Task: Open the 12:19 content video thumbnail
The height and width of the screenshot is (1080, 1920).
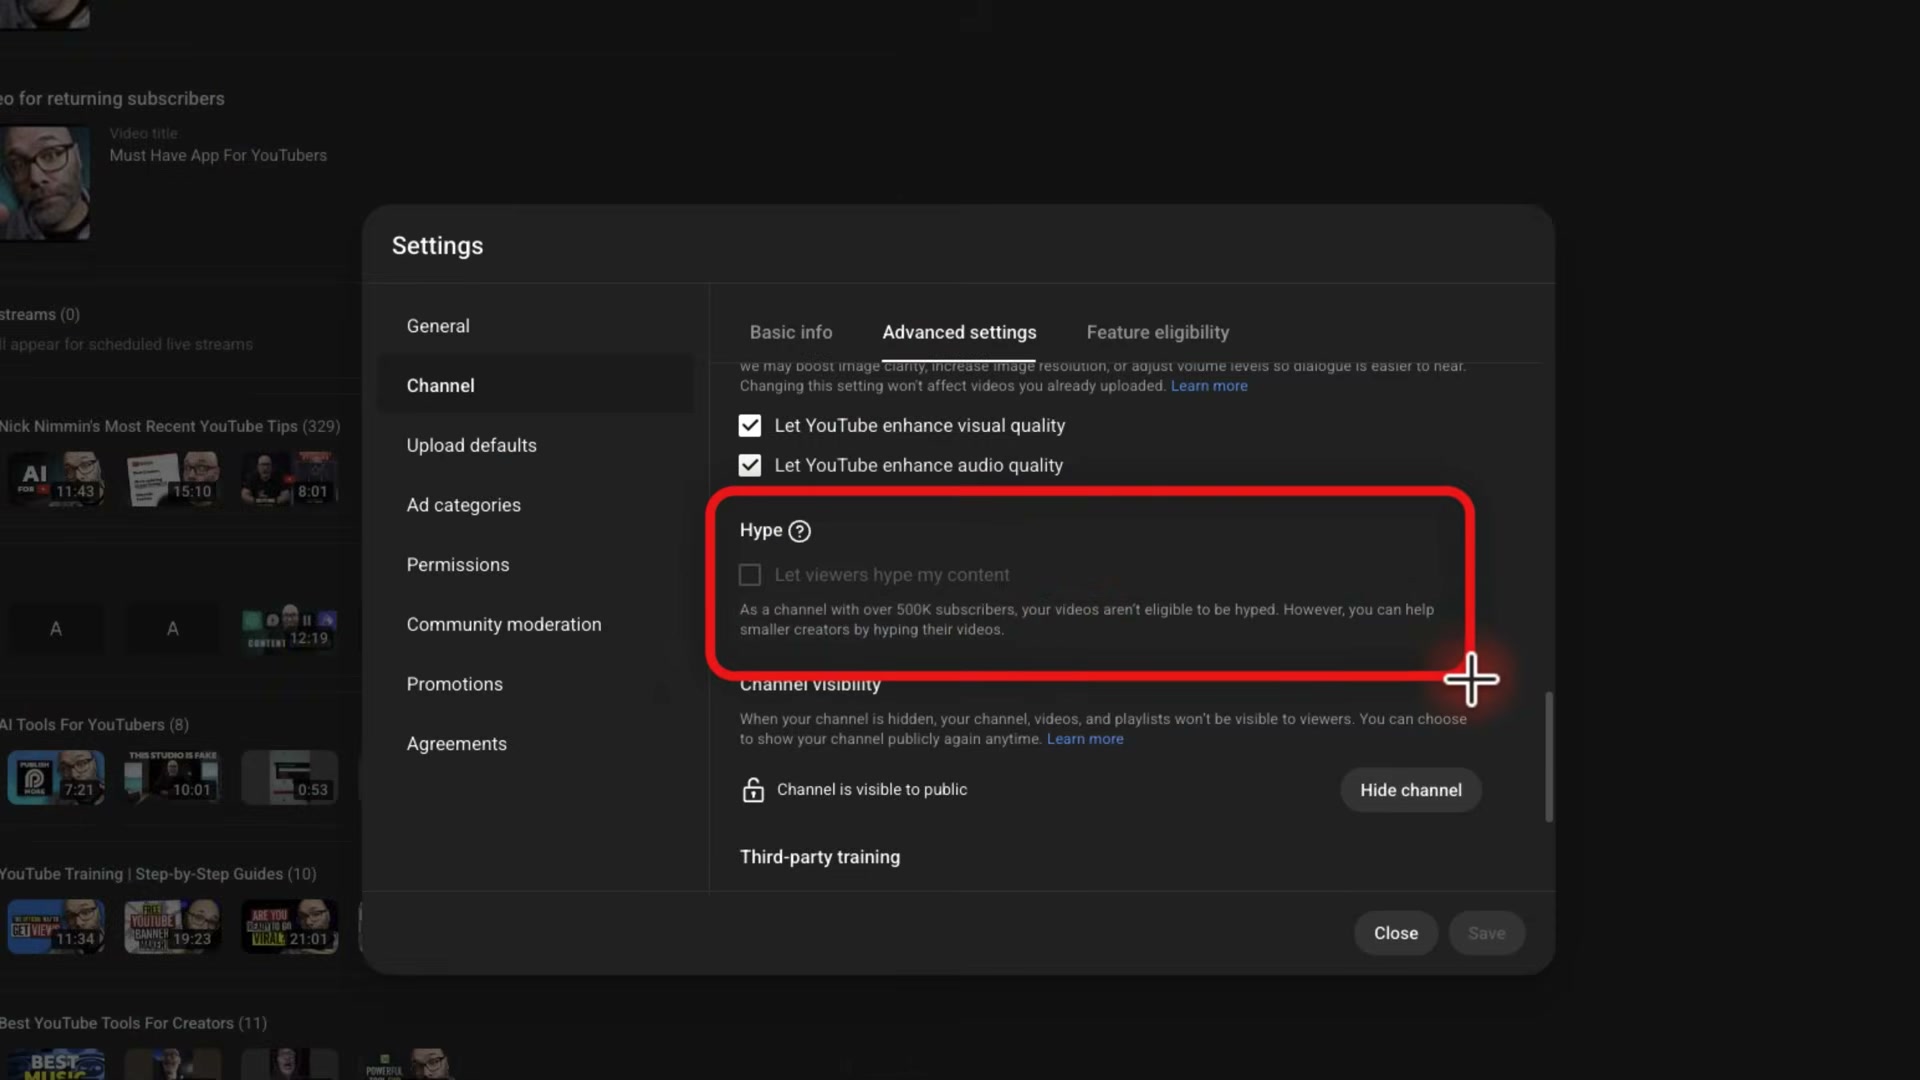Action: point(289,628)
